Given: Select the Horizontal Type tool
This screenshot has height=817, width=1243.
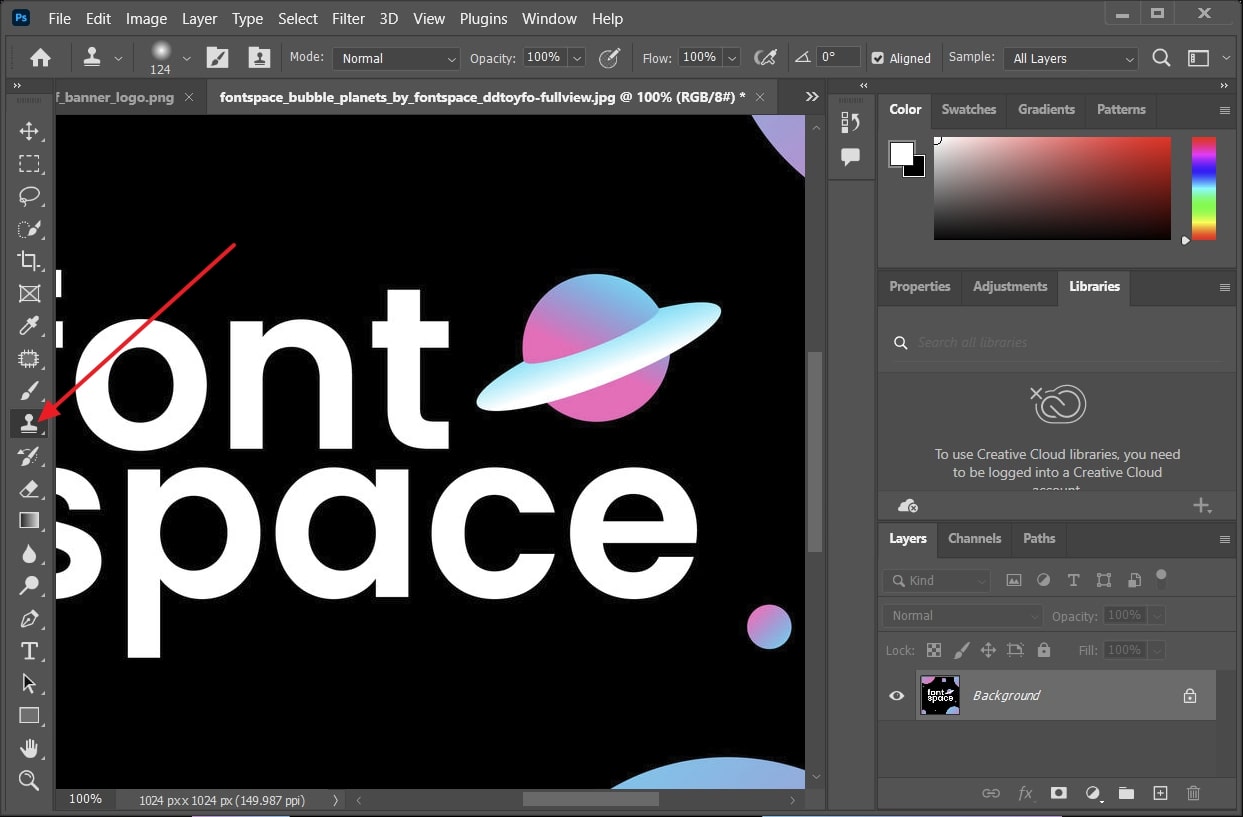Looking at the screenshot, I should [29, 651].
